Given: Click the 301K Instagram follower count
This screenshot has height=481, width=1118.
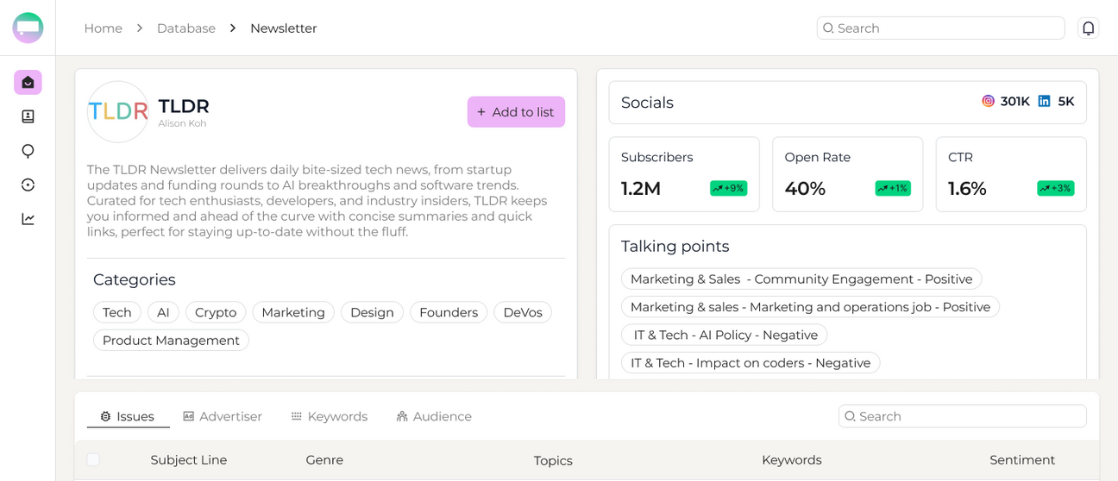Looking at the screenshot, I should coord(1015,101).
